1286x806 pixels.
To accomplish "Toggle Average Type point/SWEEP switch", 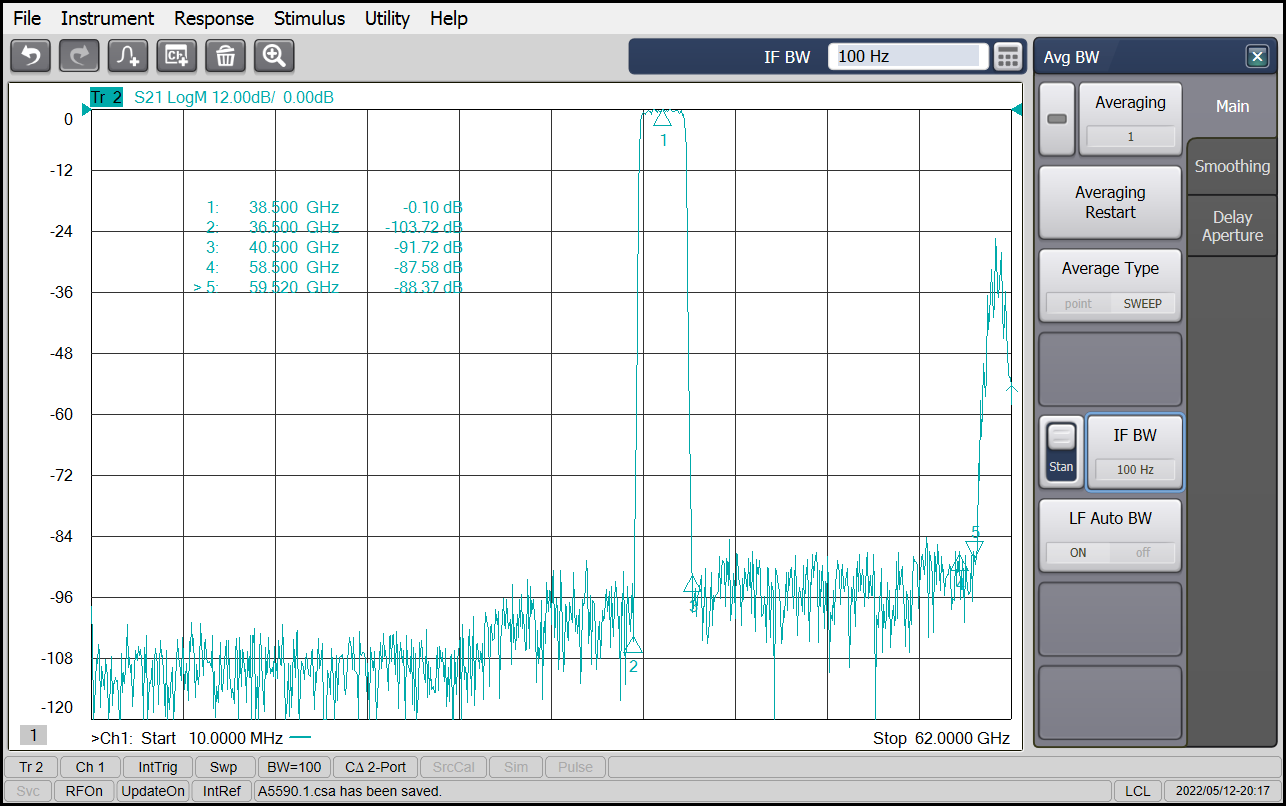I will coord(1110,303).
